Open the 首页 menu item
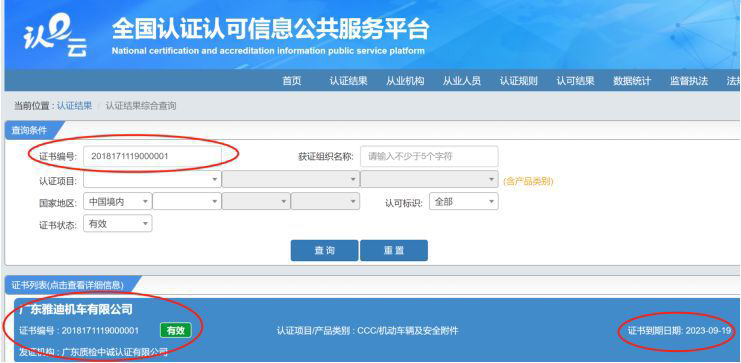The height and width of the screenshot is (363, 741). coord(292,81)
